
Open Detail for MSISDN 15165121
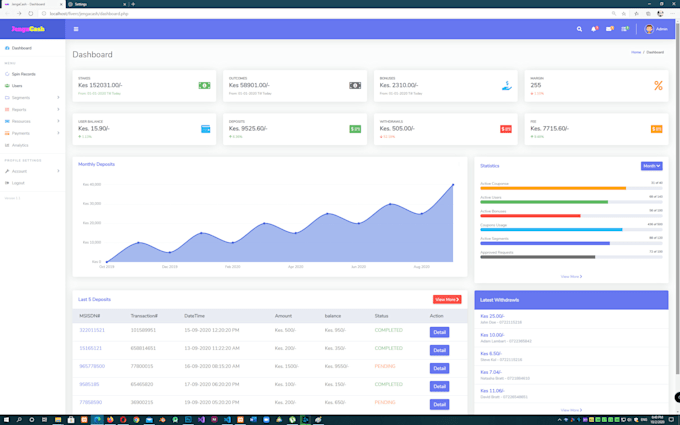click(439, 350)
